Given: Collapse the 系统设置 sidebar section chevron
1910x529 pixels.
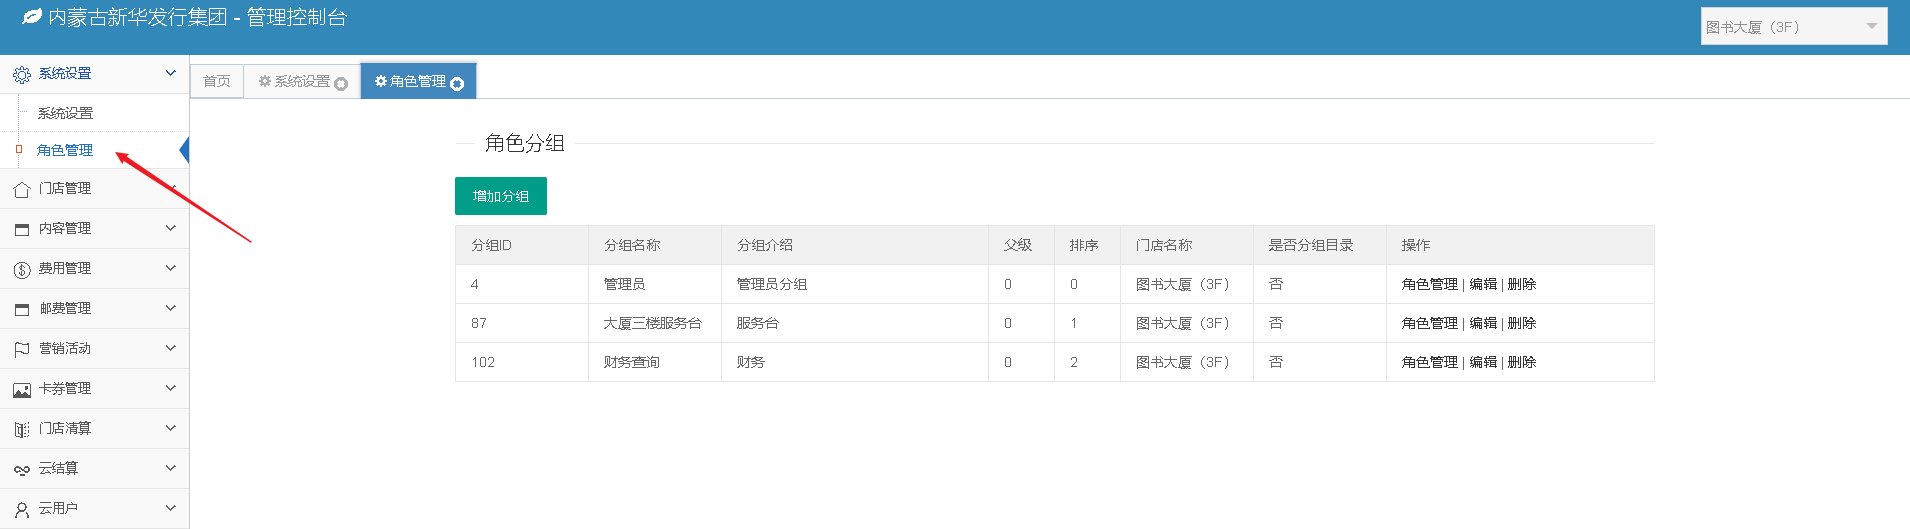Looking at the screenshot, I should click(x=170, y=73).
